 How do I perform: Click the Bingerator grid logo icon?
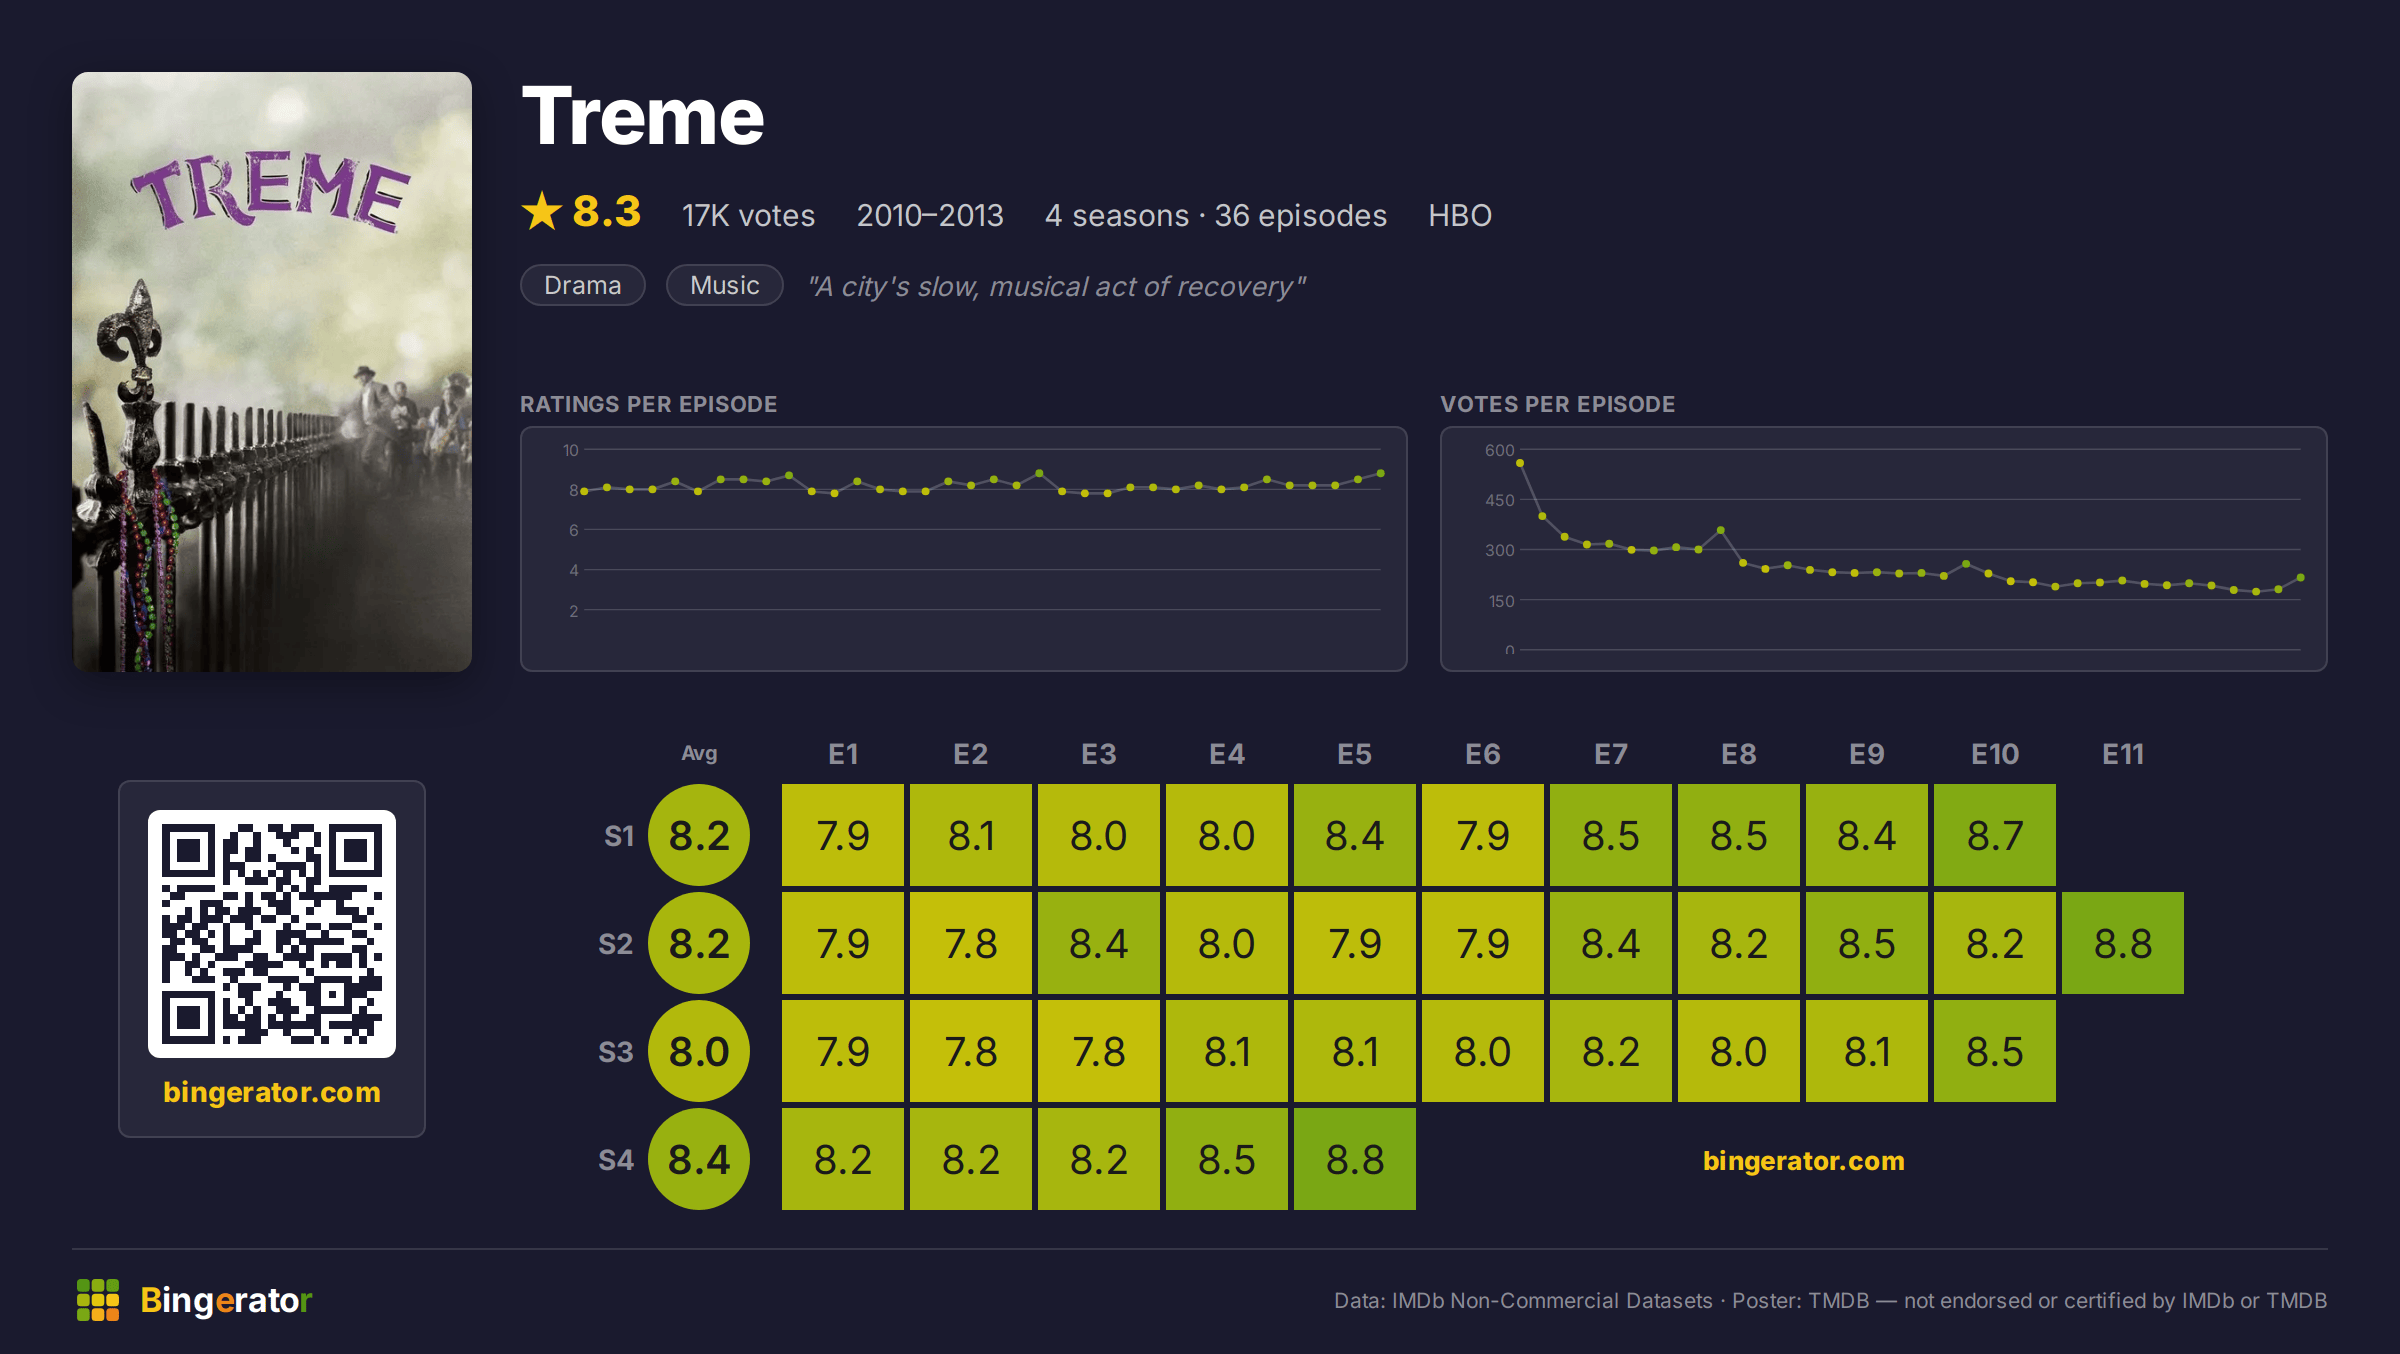[x=98, y=1300]
